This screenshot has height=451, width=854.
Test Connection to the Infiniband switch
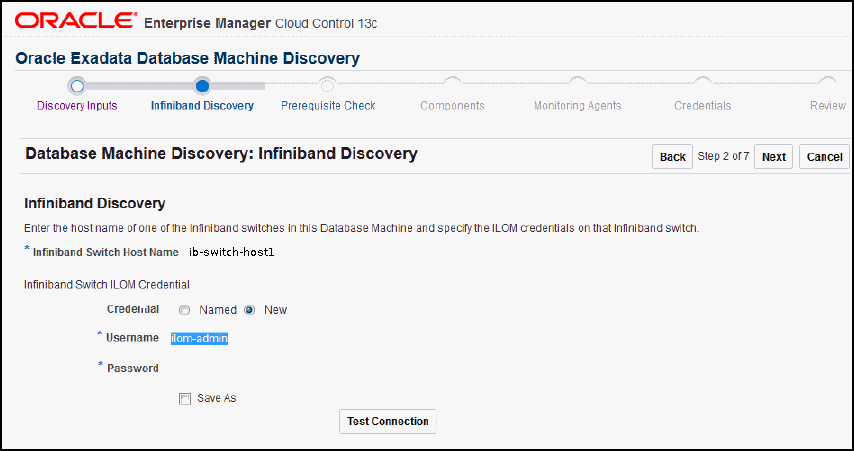(388, 422)
